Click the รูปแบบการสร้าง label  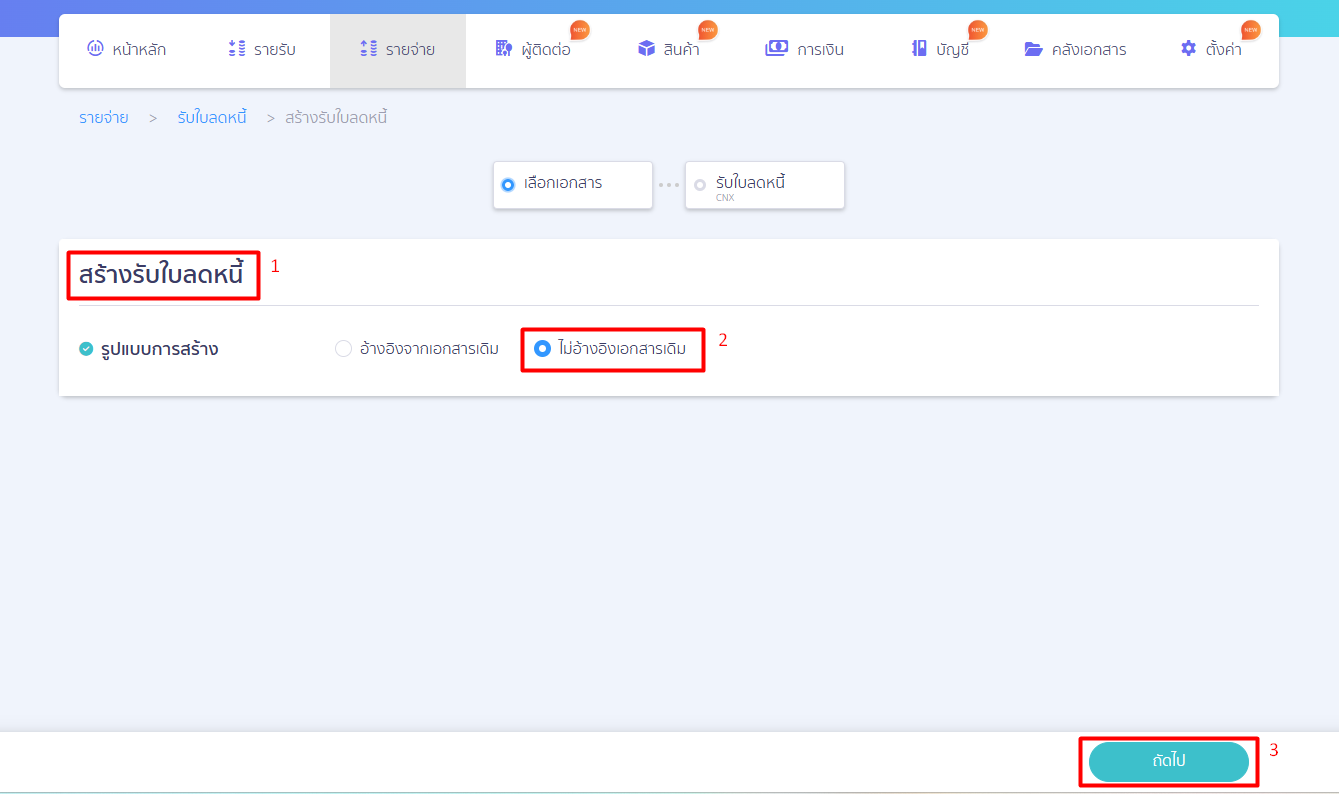coord(160,349)
